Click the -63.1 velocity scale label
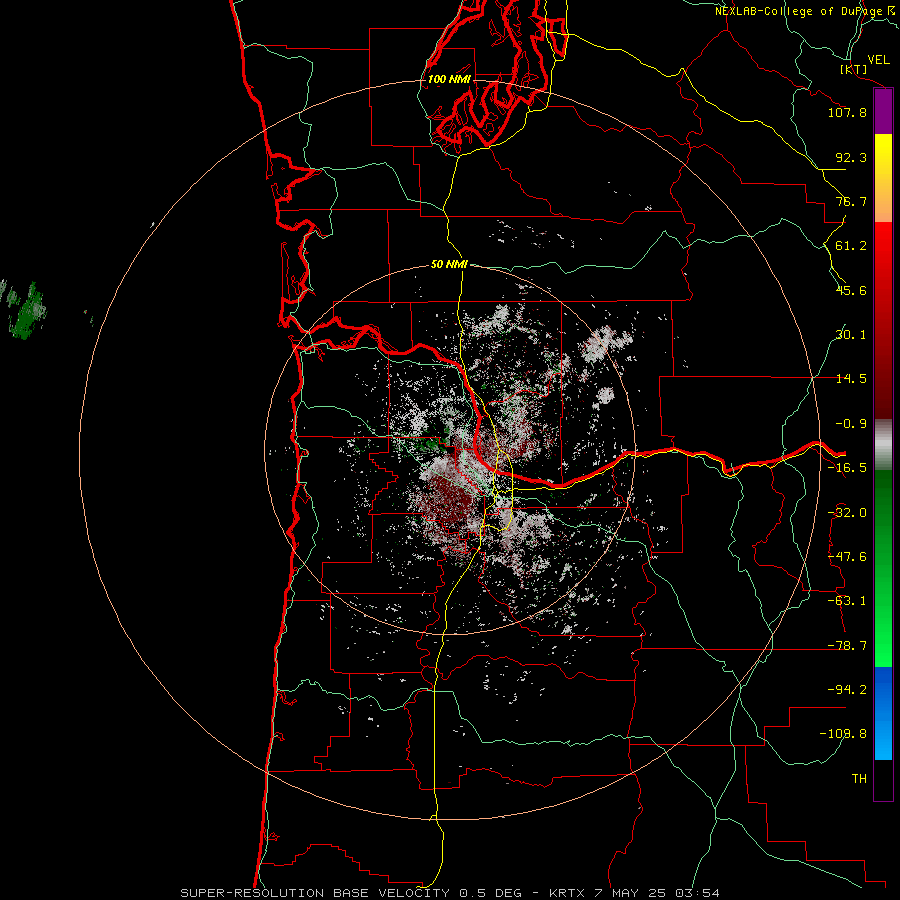The width and height of the screenshot is (900, 900). (x=847, y=601)
